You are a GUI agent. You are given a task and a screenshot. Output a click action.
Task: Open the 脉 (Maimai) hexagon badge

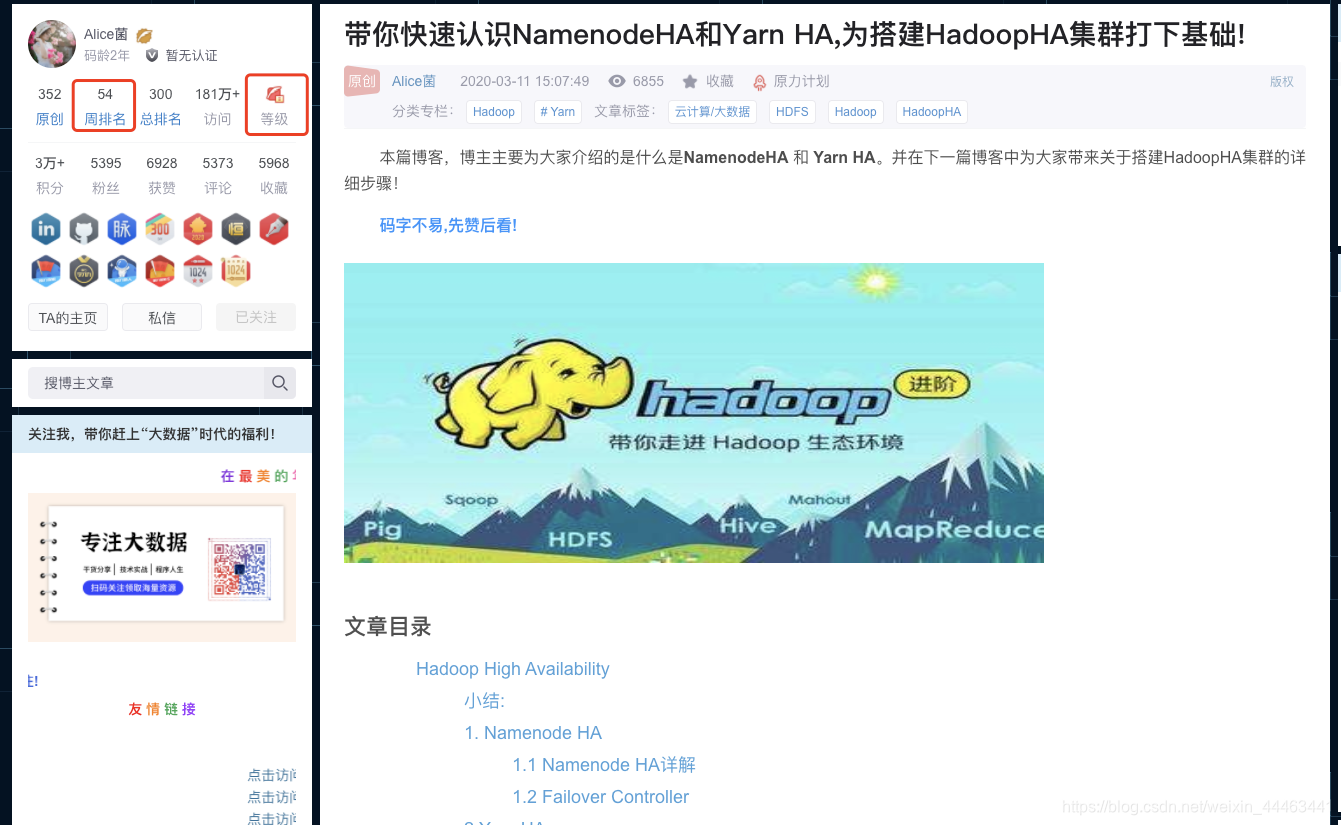pos(122,229)
